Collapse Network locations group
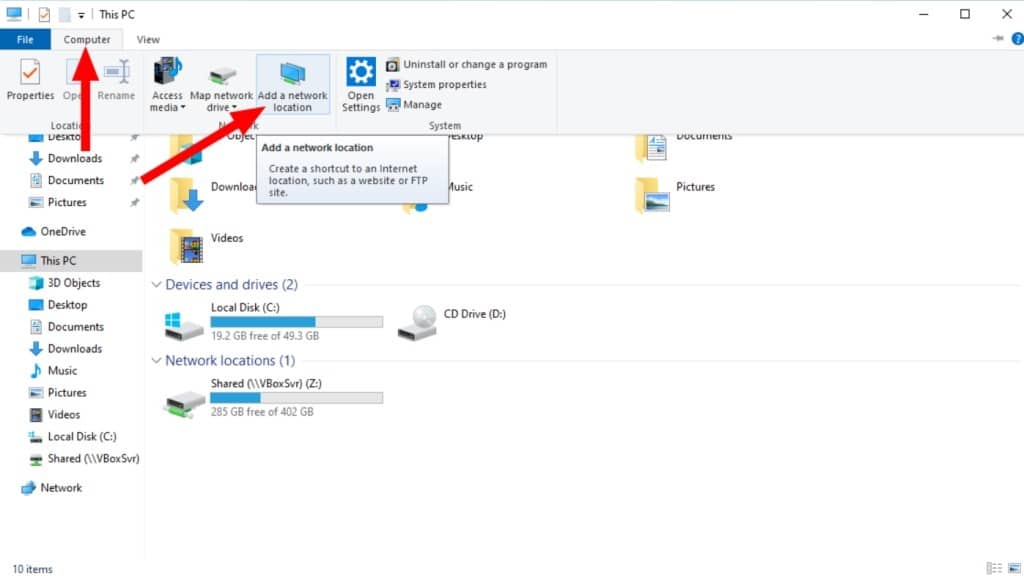This screenshot has width=1024, height=576. tap(156, 360)
